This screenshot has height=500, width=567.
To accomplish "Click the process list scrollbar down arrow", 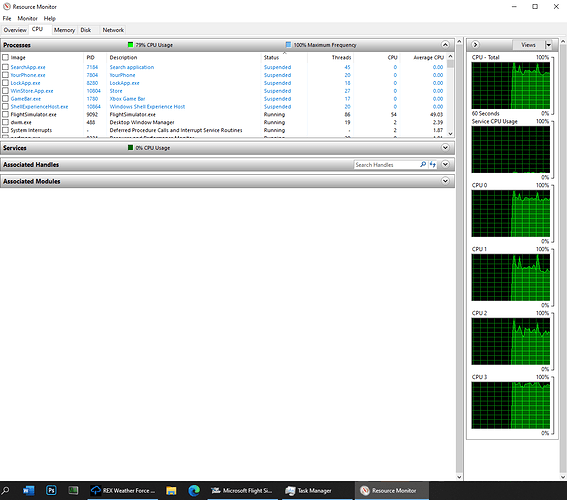I will (450, 133).
